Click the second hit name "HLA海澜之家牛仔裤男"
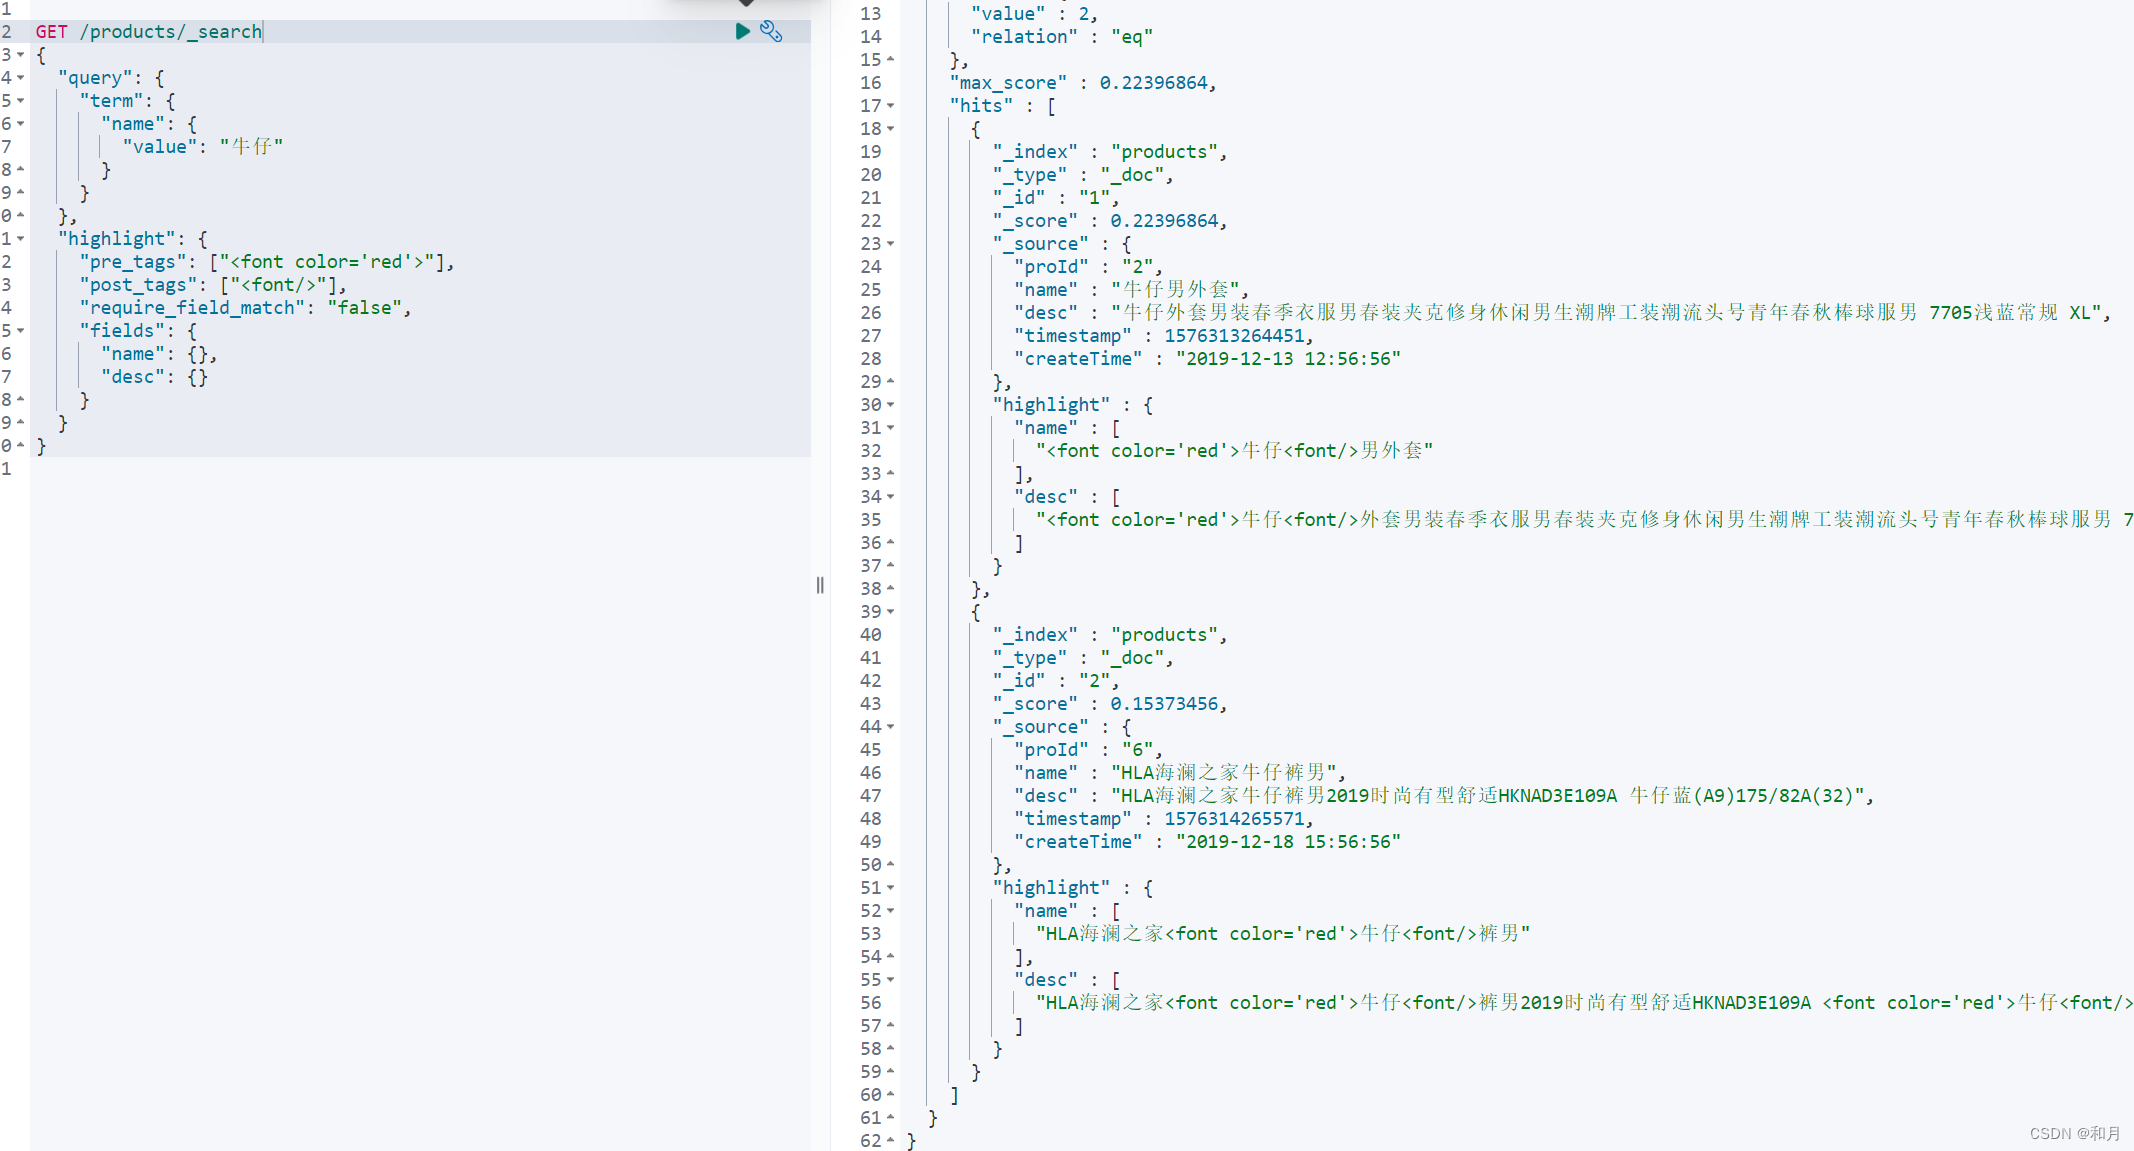 tap(1224, 773)
